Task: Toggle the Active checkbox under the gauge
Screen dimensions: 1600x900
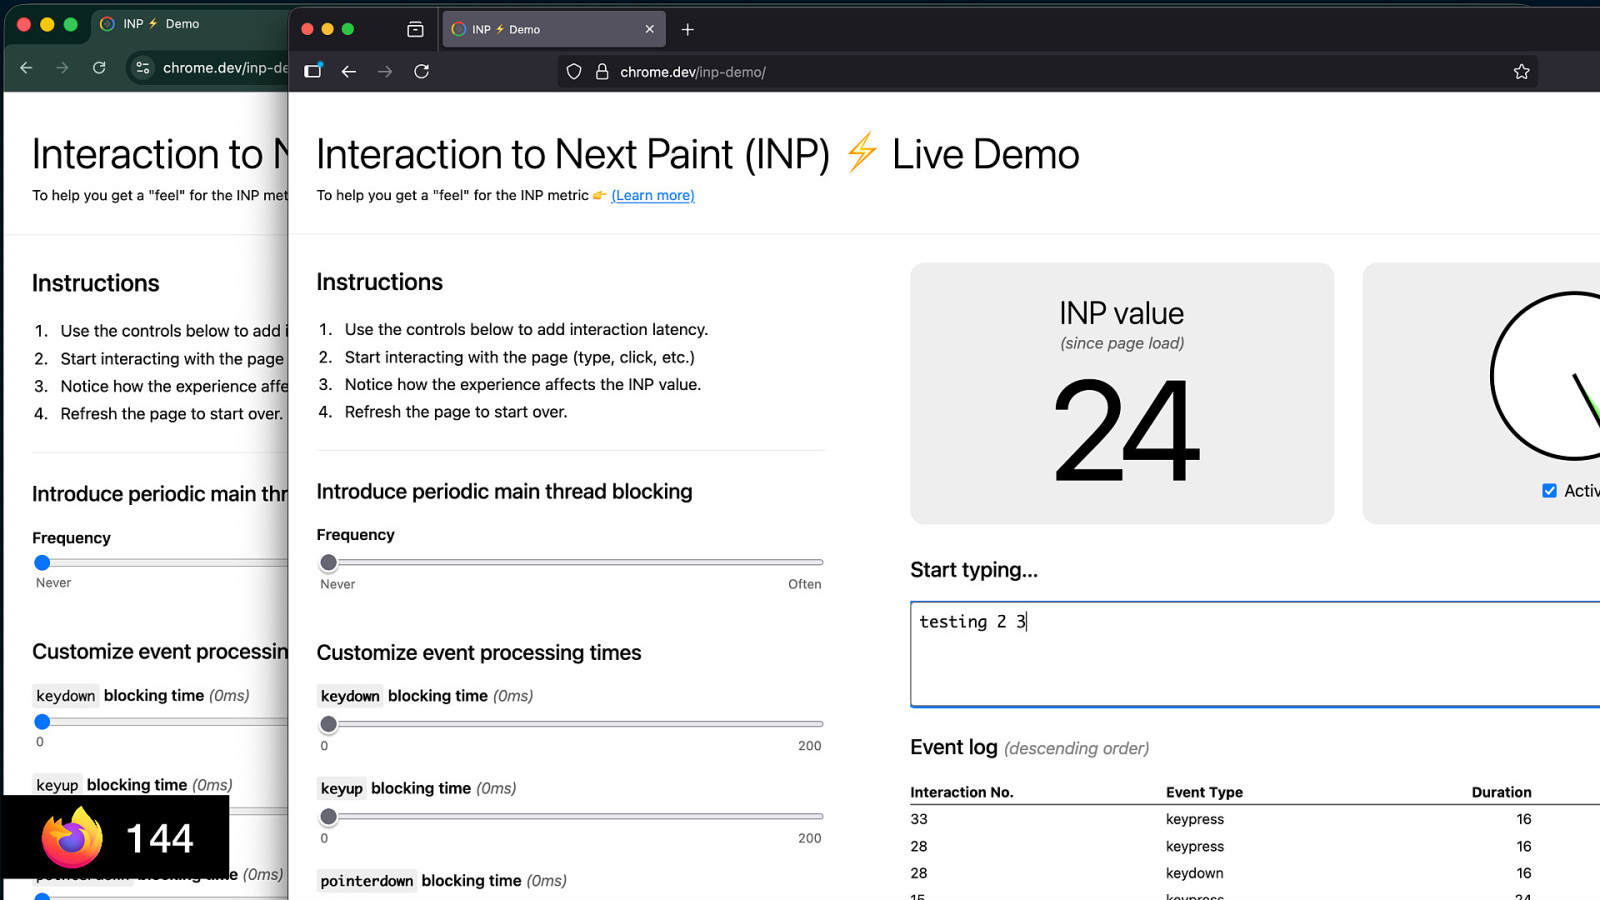Action: tap(1549, 491)
